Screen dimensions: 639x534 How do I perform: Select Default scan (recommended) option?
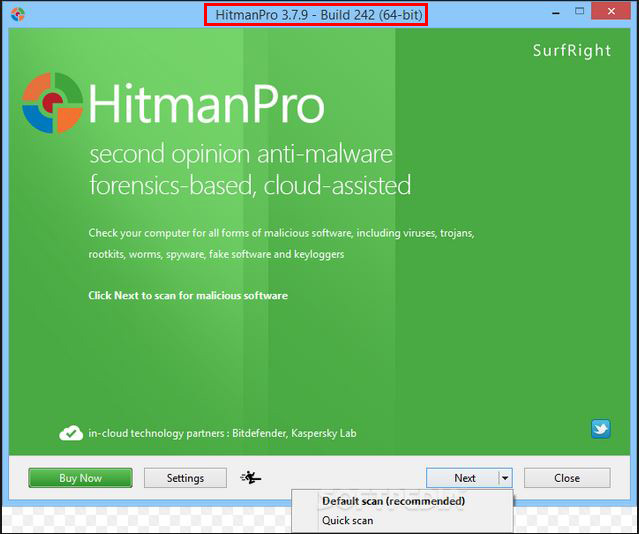tap(393, 501)
